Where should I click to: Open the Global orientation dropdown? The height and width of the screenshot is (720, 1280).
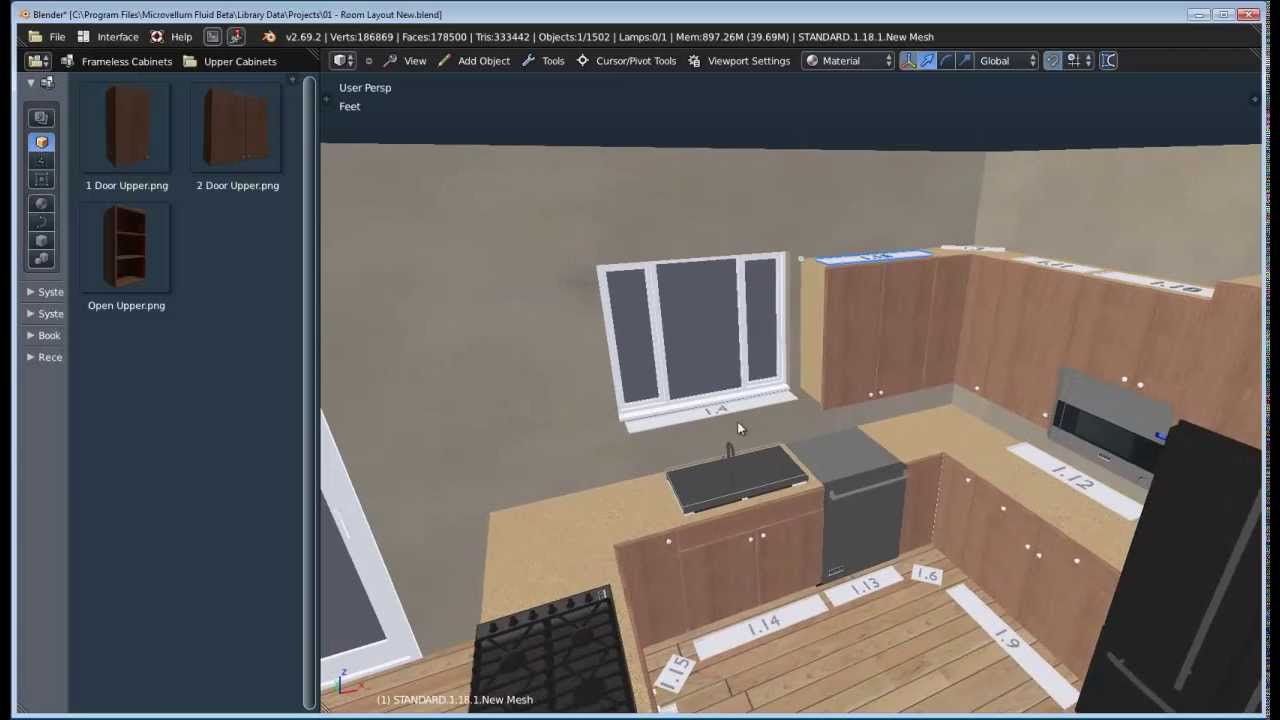[x=1006, y=61]
